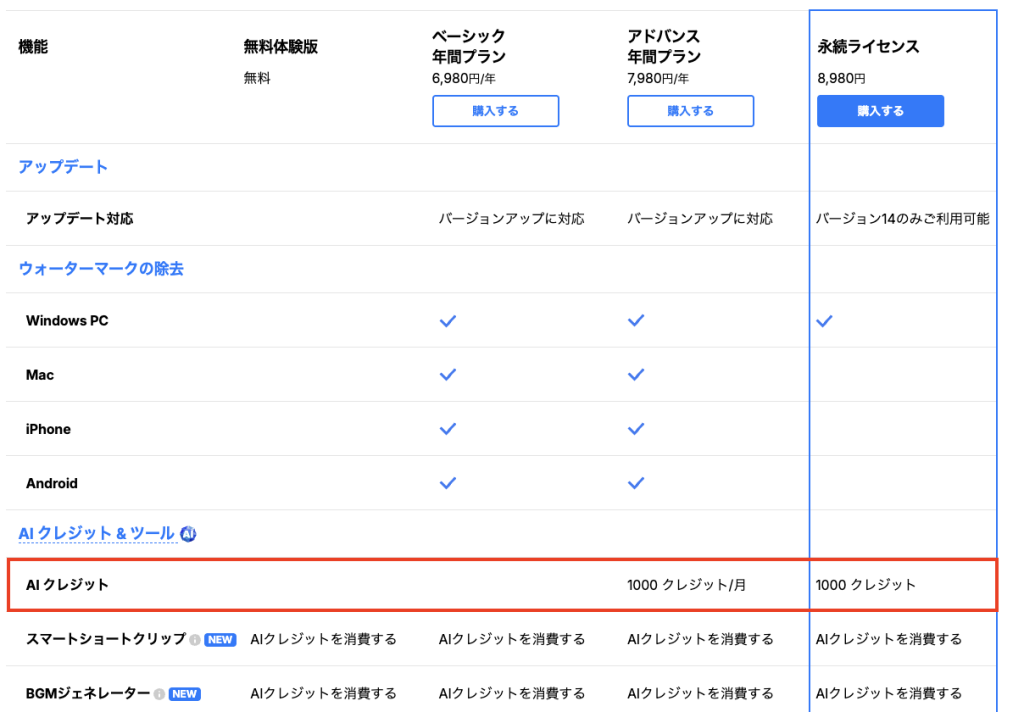Click info icon beside BGMジェネレーター

[159, 694]
